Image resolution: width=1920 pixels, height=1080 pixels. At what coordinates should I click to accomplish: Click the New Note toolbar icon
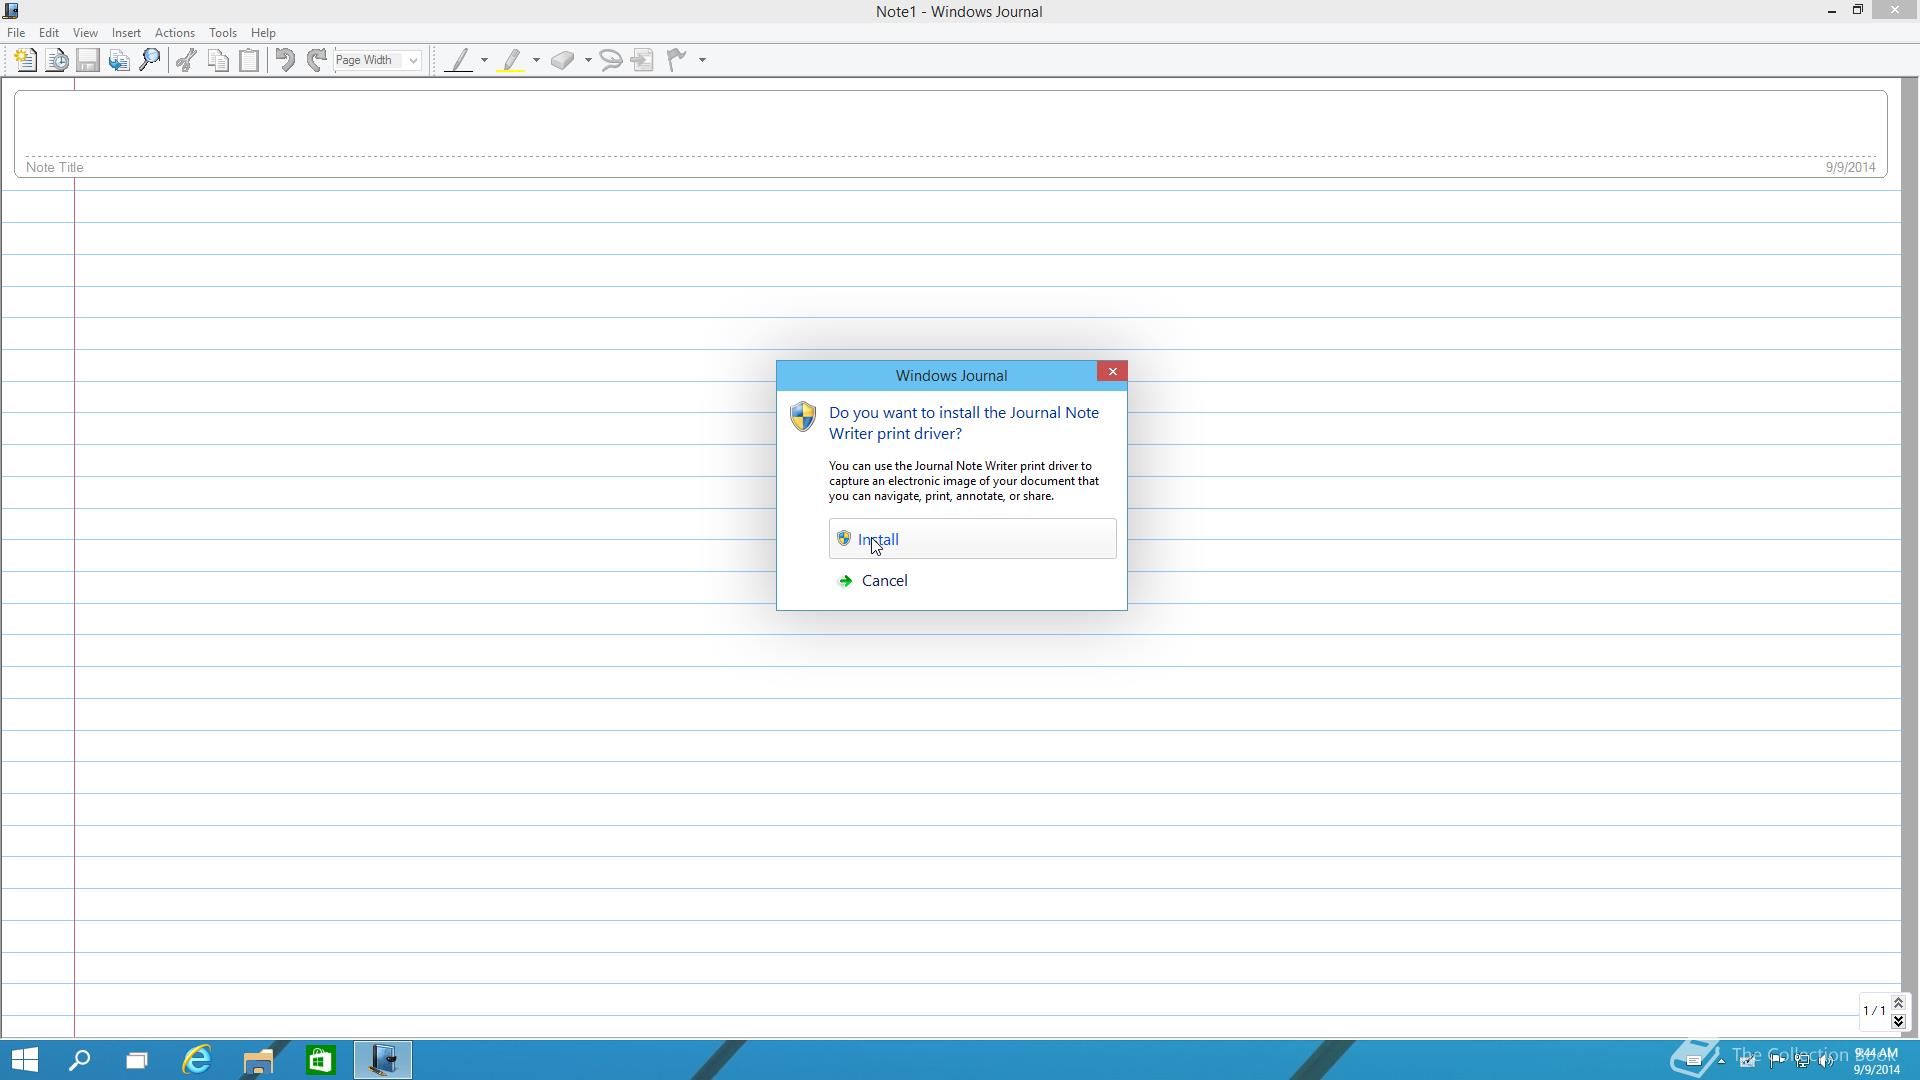tap(25, 60)
